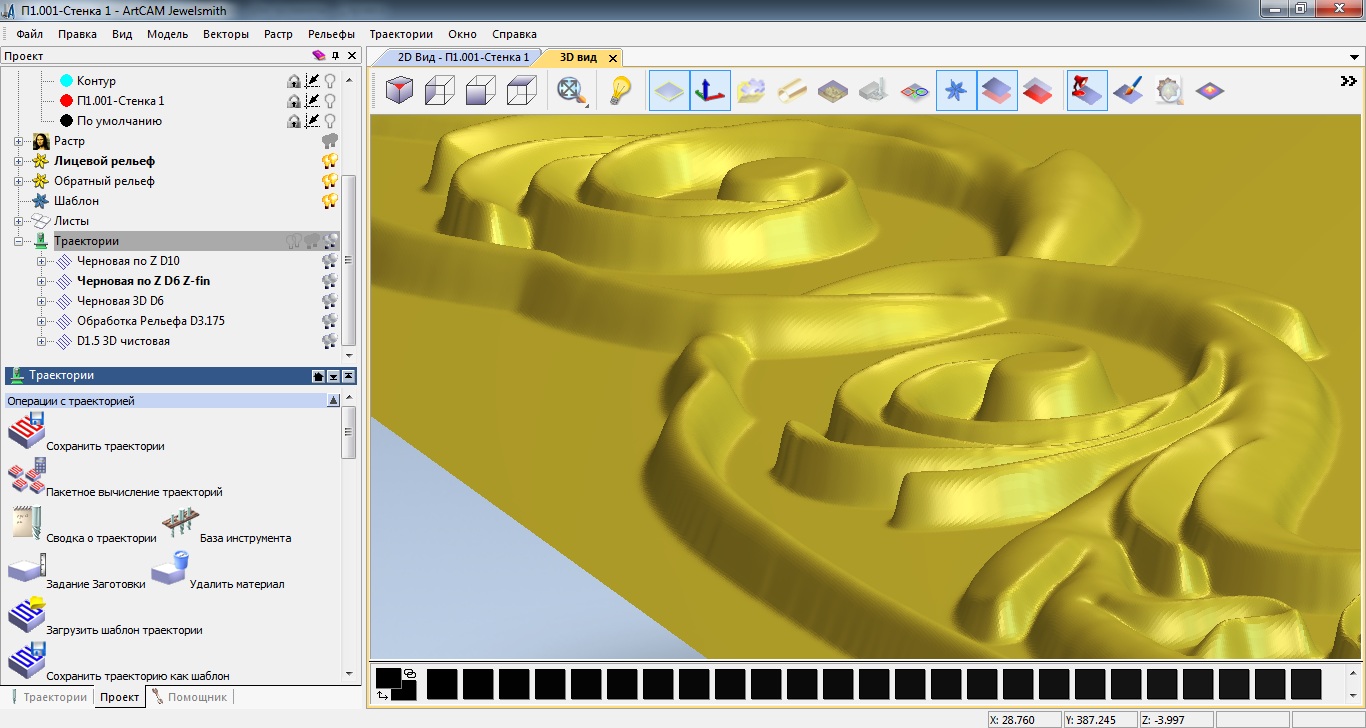Click the red colour dot of П1.001-Стенка 1
This screenshot has height=728, width=1366.
click(66, 100)
